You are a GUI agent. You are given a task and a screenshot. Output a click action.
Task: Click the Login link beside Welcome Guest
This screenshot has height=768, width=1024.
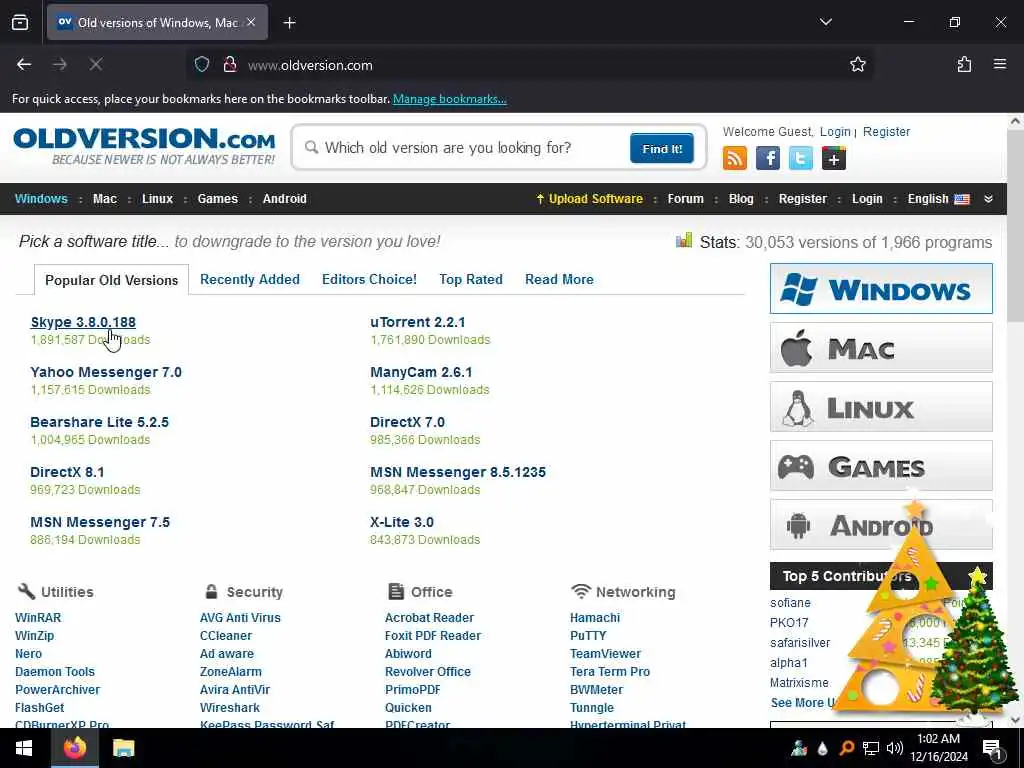pos(835,131)
